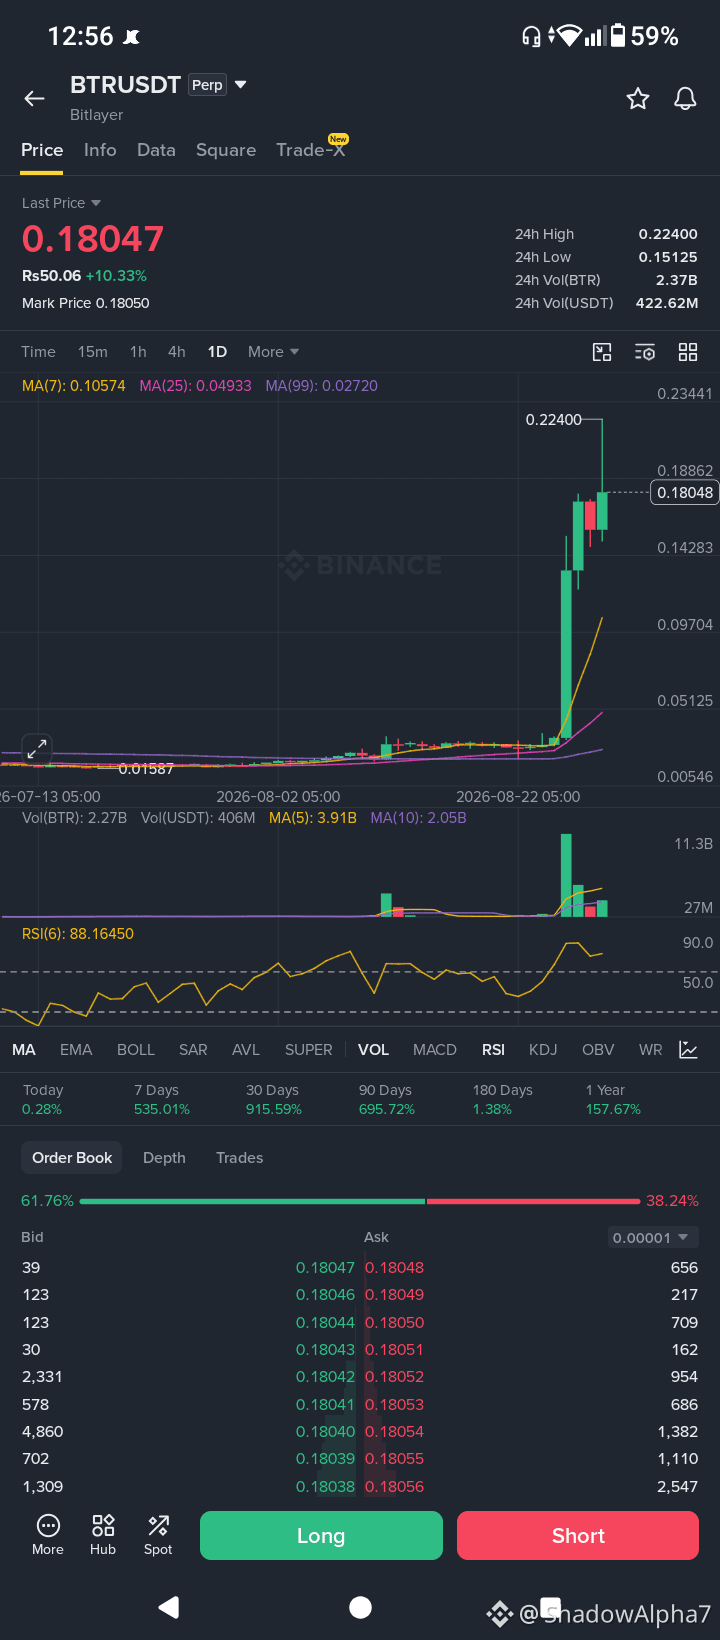Image resolution: width=720 pixels, height=1640 pixels.
Task: Tap the 7 Days 535.01% stat
Action: [162, 1099]
